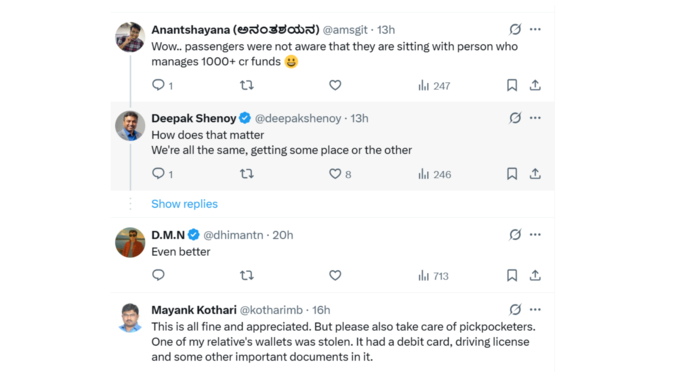Open @deepakshenoy profile handle
This screenshot has height=383, width=680.
pos(298,118)
